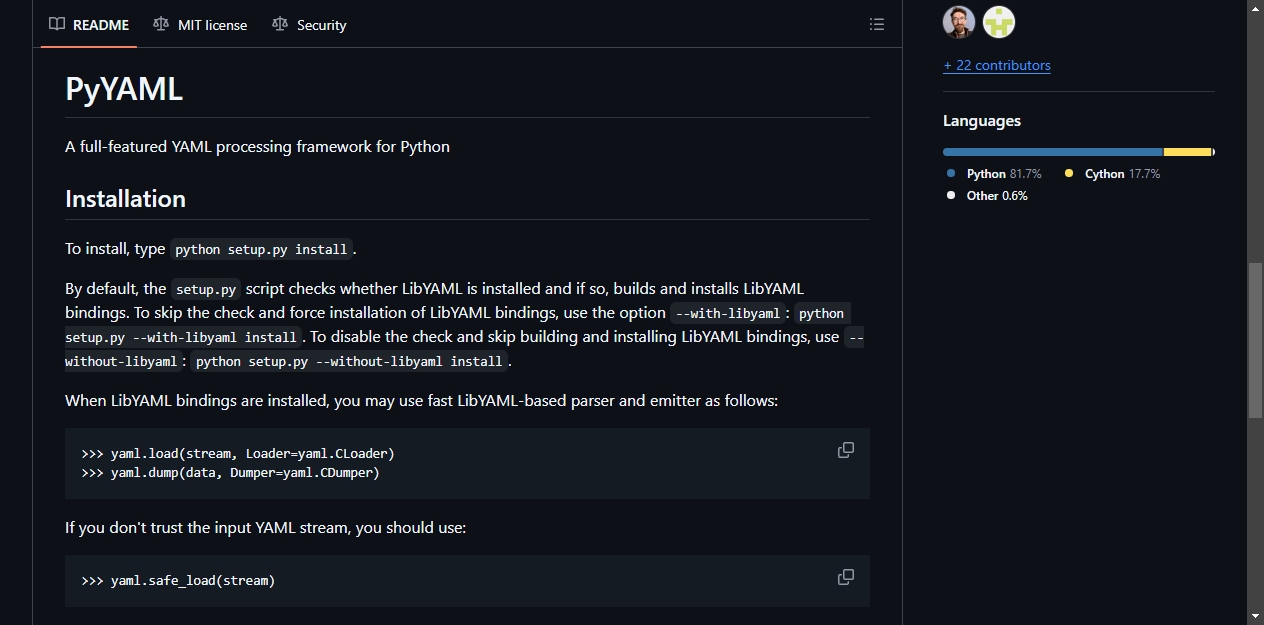1264x625 pixels.
Task: Click the first contributor avatar photo
Action: (x=959, y=22)
